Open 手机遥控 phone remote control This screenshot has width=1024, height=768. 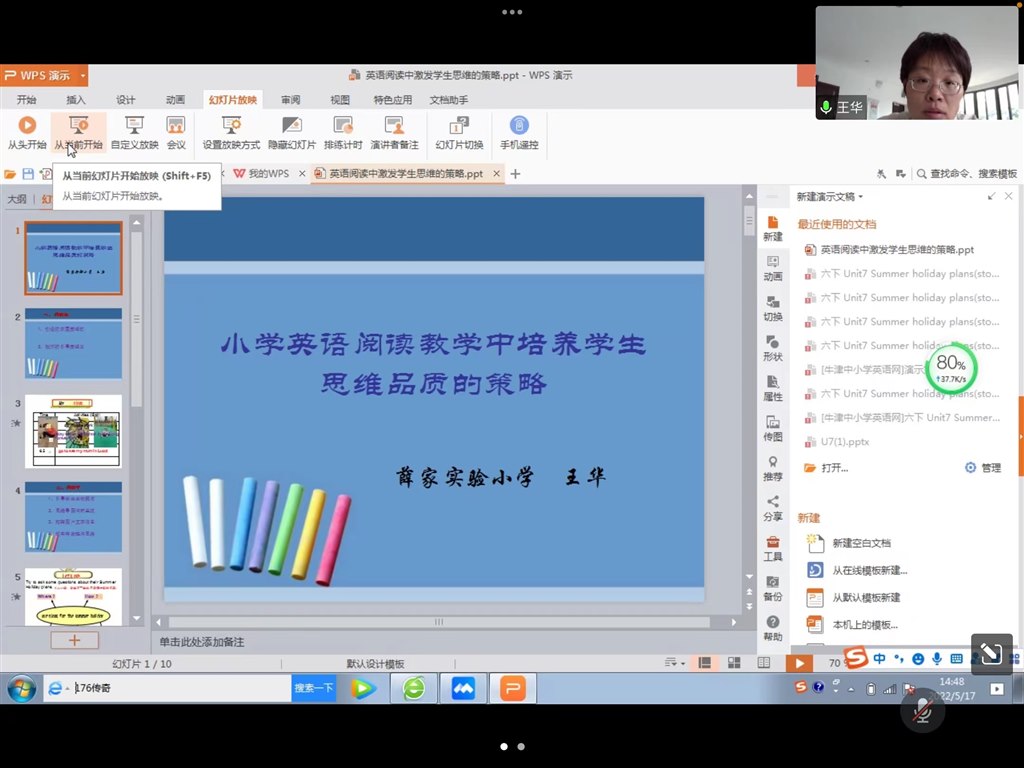point(519,130)
